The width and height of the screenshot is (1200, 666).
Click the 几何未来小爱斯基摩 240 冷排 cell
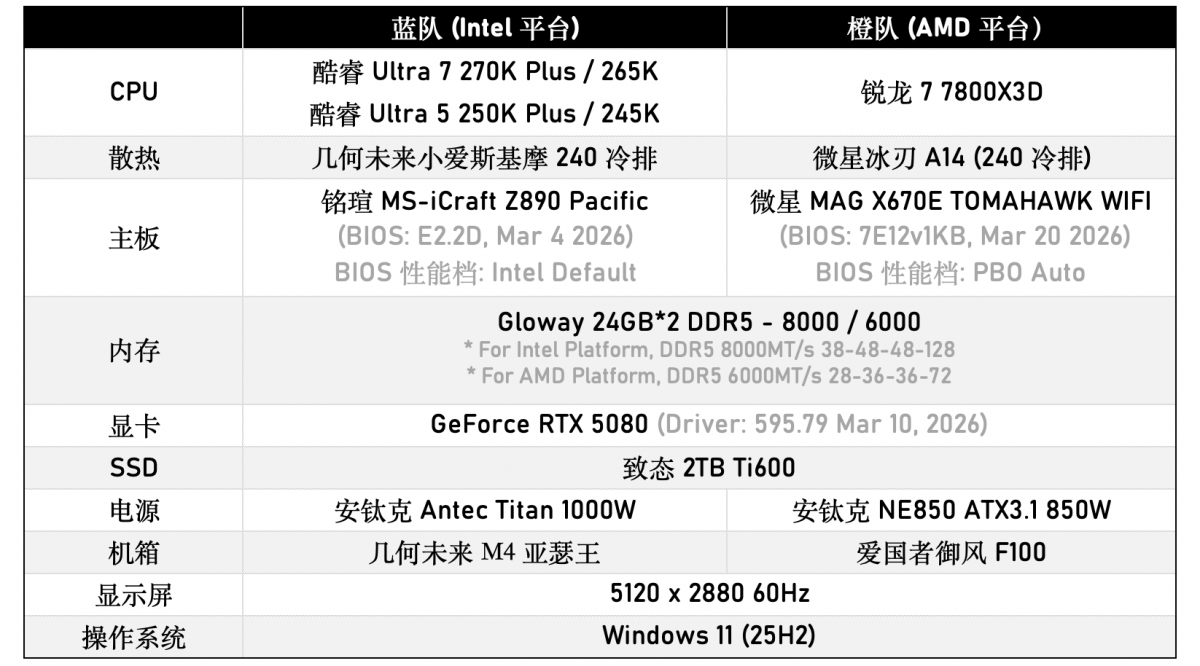tap(485, 158)
